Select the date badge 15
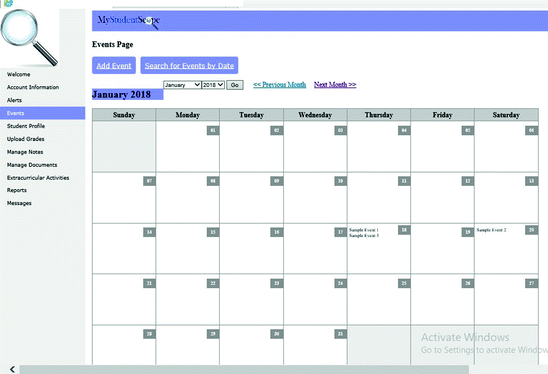548x374 pixels. 213,232
